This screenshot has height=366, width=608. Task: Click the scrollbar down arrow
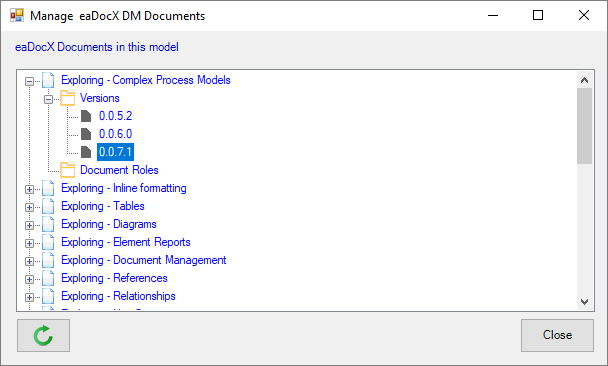point(584,302)
